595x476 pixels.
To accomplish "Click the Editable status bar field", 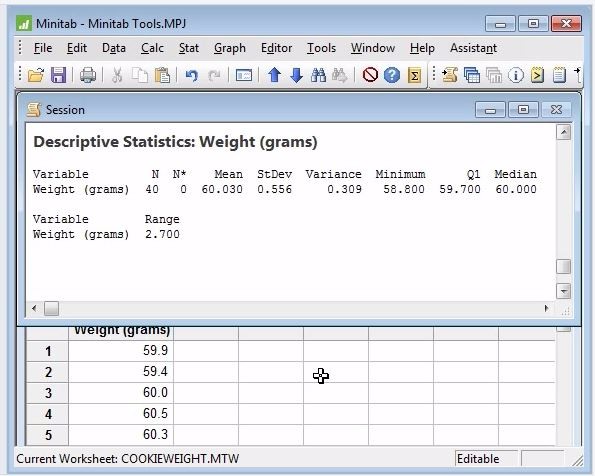I will pyautogui.click(x=486, y=459).
